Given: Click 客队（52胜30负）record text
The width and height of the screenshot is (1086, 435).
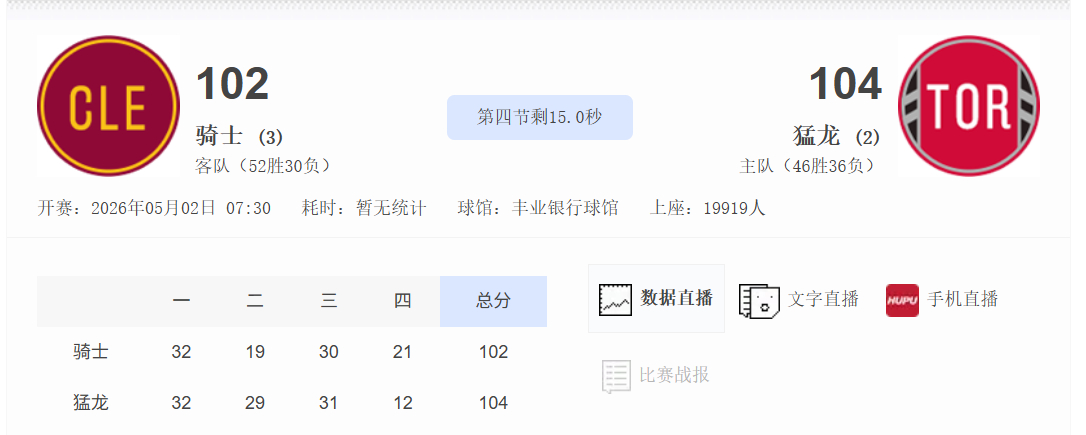Looking at the screenshot, I should 266,166.
